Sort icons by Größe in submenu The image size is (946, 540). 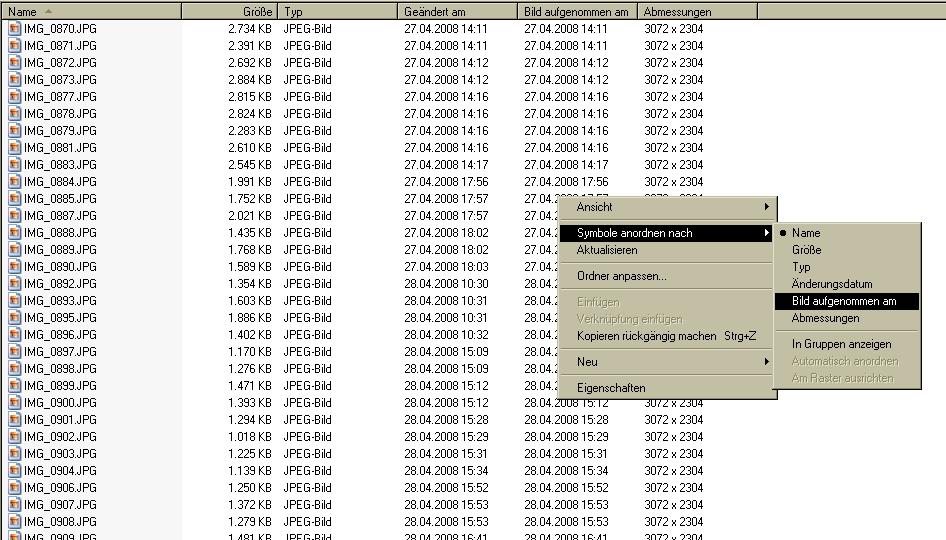click(x=806, y=250)
